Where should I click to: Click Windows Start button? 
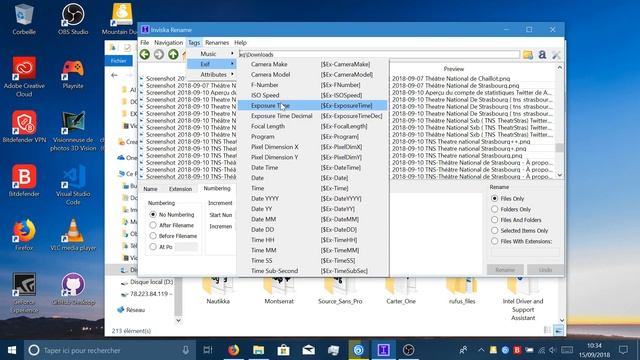[12, 350]
